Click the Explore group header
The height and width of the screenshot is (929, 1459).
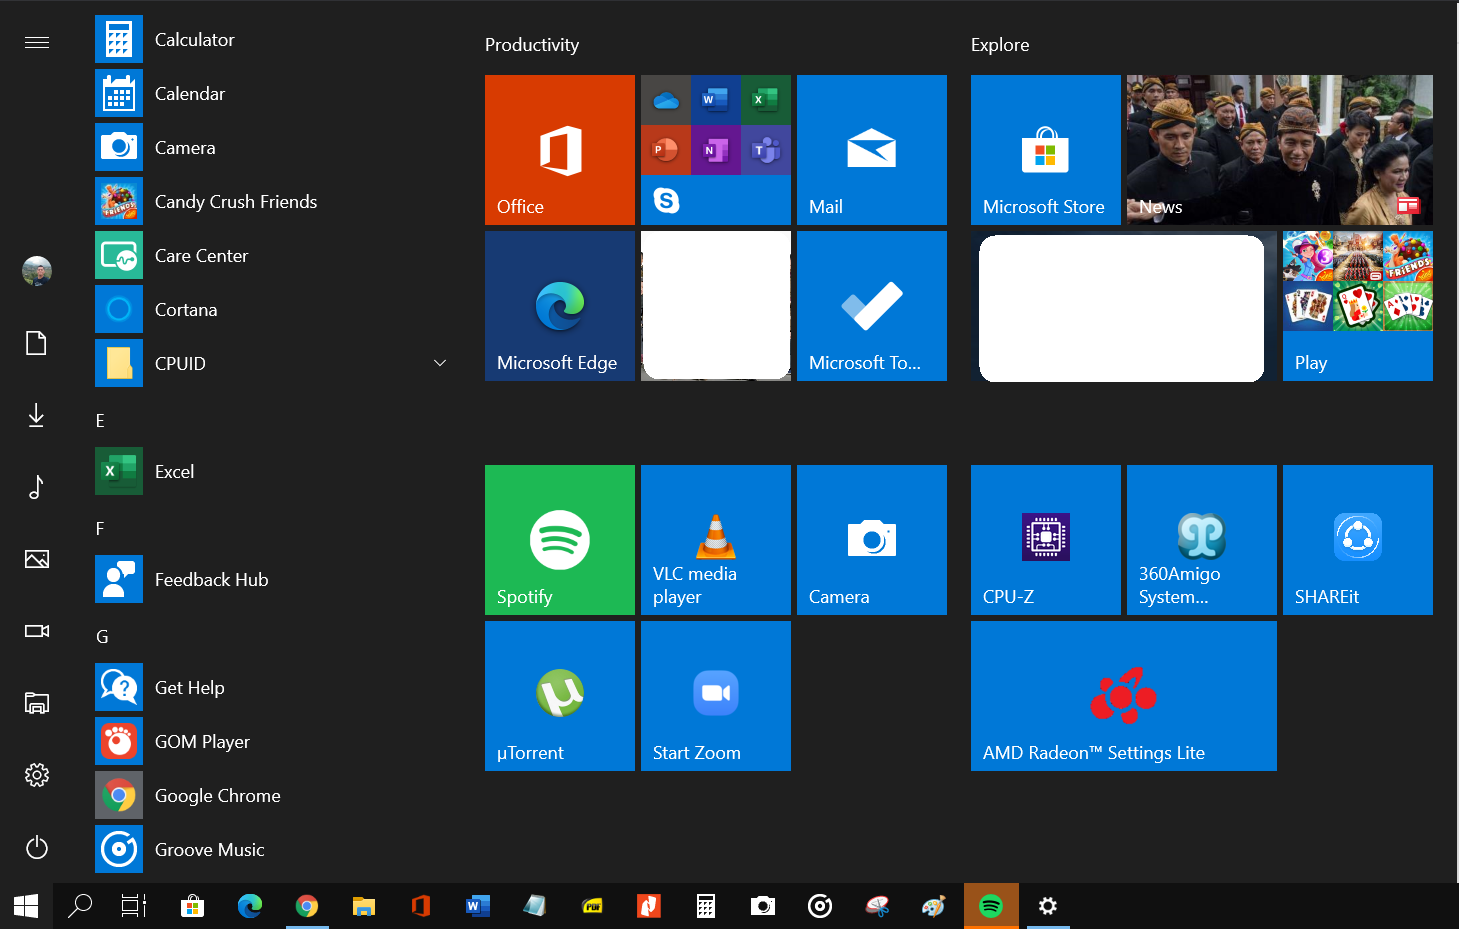(1000, 45)
